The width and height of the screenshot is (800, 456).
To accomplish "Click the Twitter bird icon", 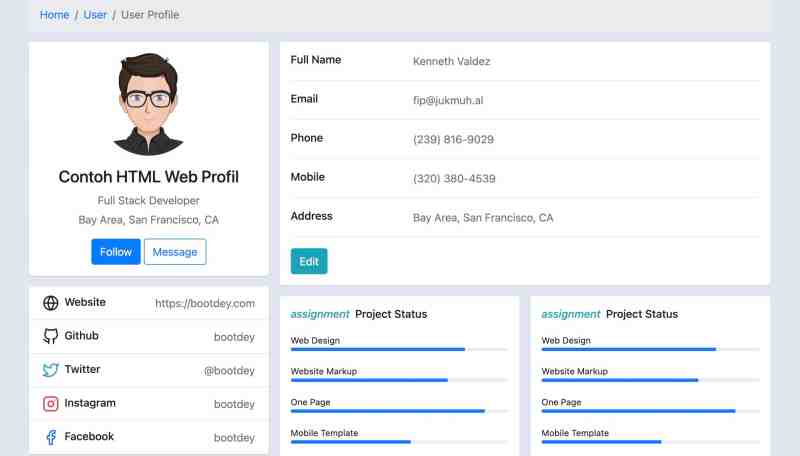I will 51,370.
